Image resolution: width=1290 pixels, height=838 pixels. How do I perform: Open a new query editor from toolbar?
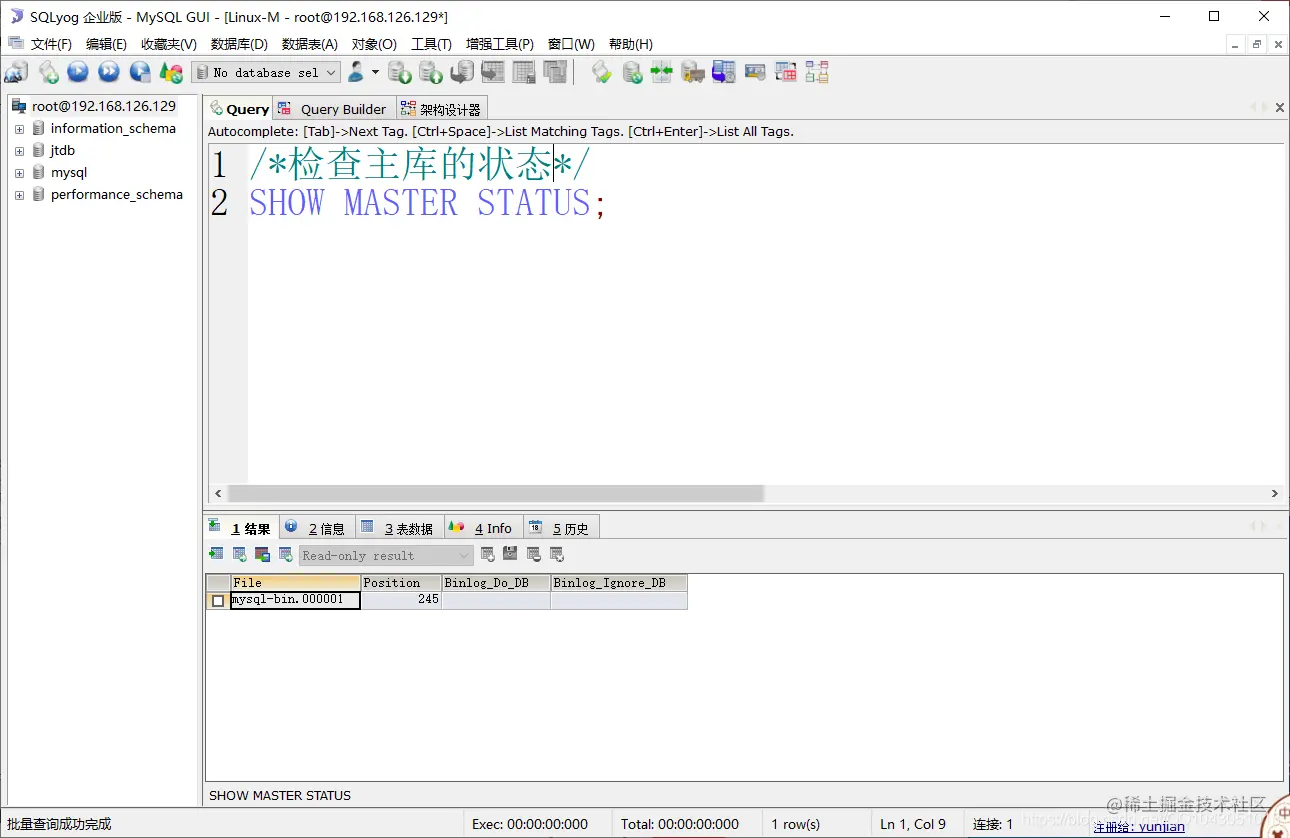tap(48, 72)
